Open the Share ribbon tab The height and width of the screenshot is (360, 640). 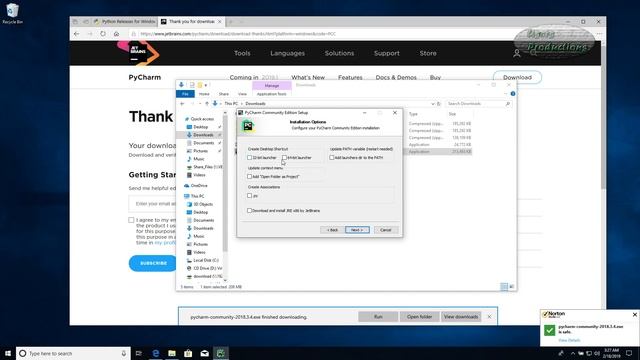pyautogui.click(x=224, y=94)
